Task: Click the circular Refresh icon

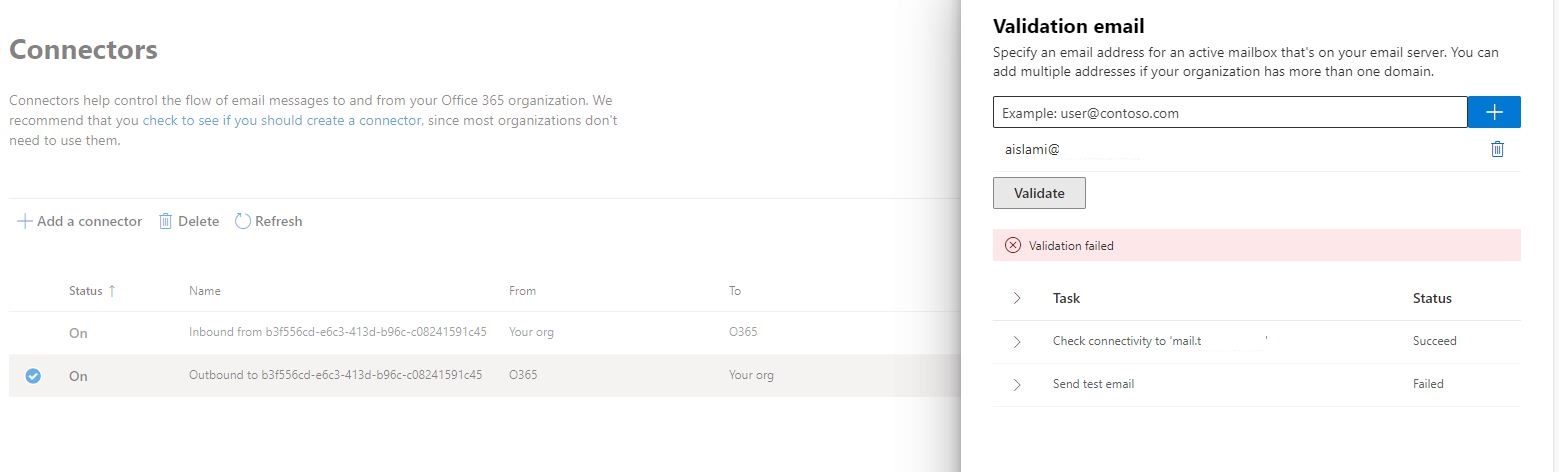Action: [x=242, y=221]
